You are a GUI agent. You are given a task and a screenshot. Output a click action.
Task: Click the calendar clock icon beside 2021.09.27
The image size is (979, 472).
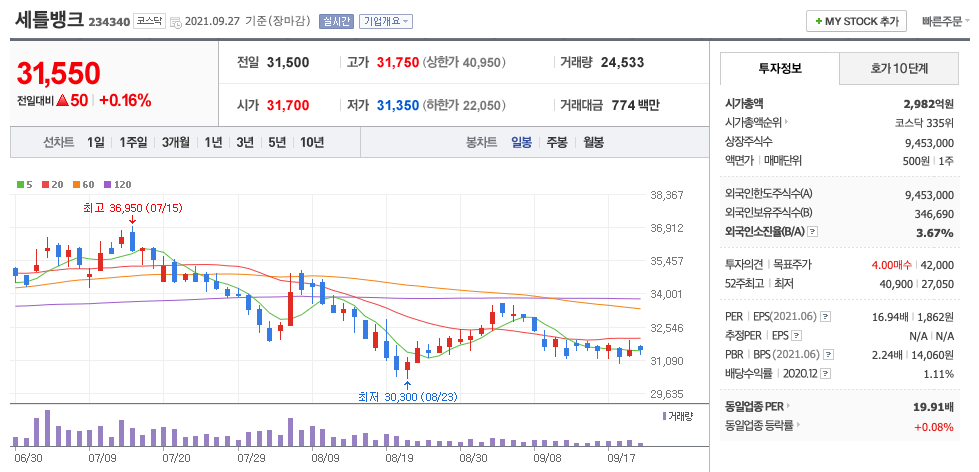pos(175,22)
